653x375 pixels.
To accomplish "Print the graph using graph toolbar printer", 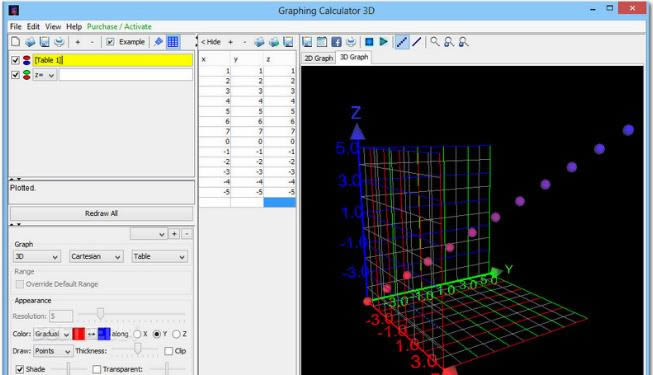I will click(351, 42).
